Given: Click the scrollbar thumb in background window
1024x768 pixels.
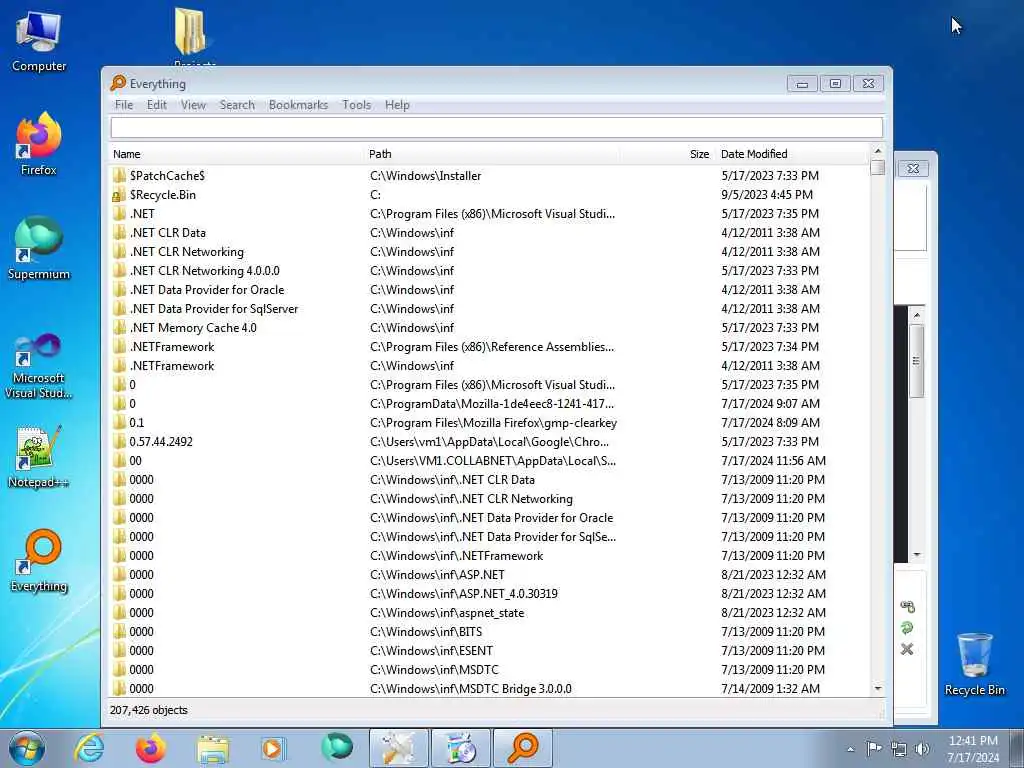Looking at the screenshot, I should tap(916, 360).
